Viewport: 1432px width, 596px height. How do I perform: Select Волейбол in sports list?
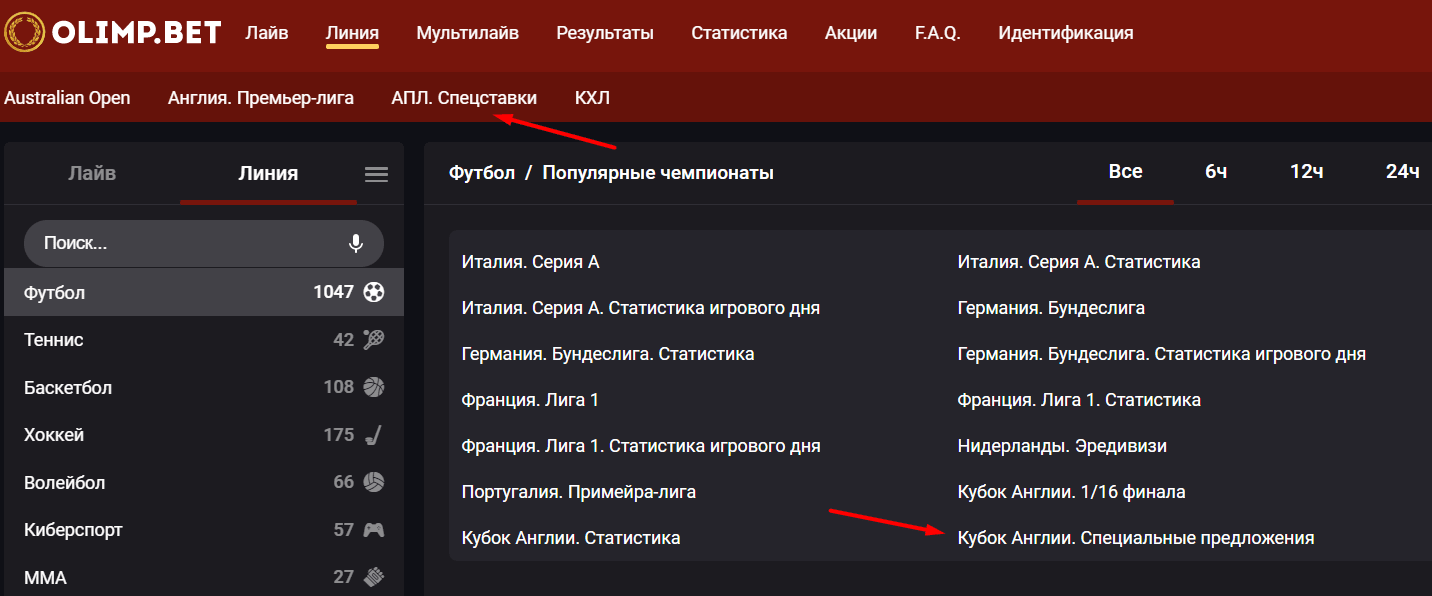point(204,482)
